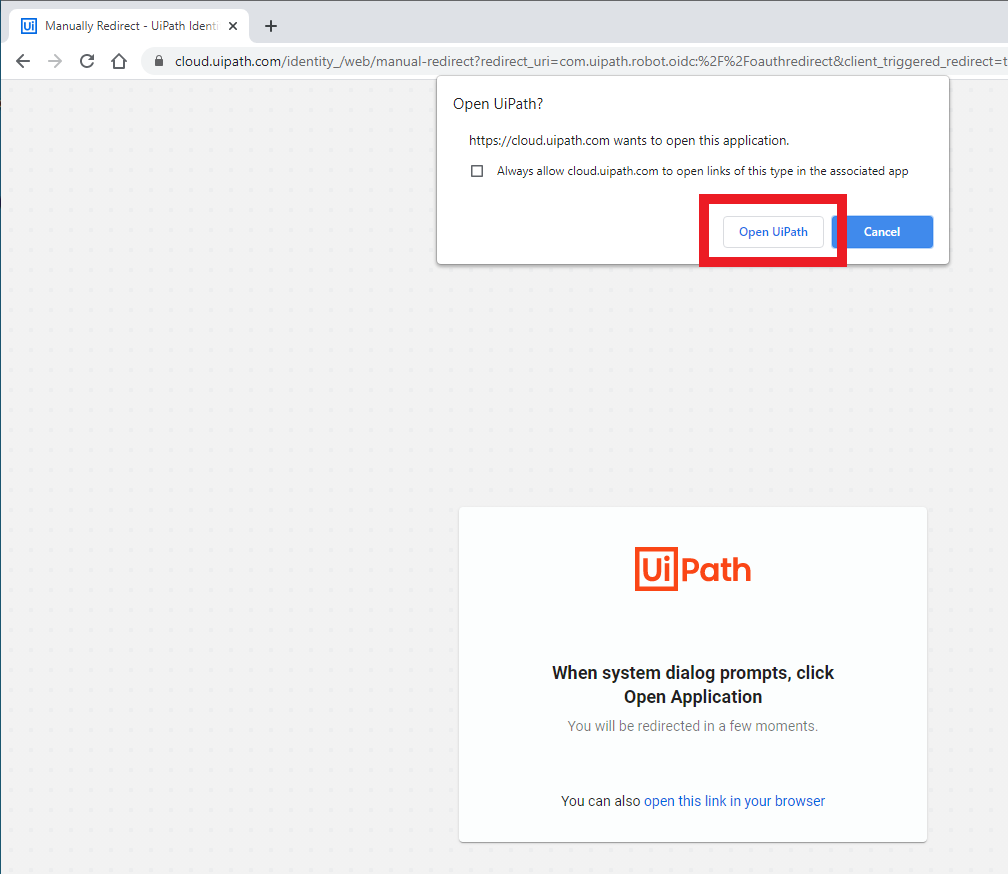Click the UiPath favicon on the tab
This screenshot has width=1008, height=874.
click(x=29, y=26)
